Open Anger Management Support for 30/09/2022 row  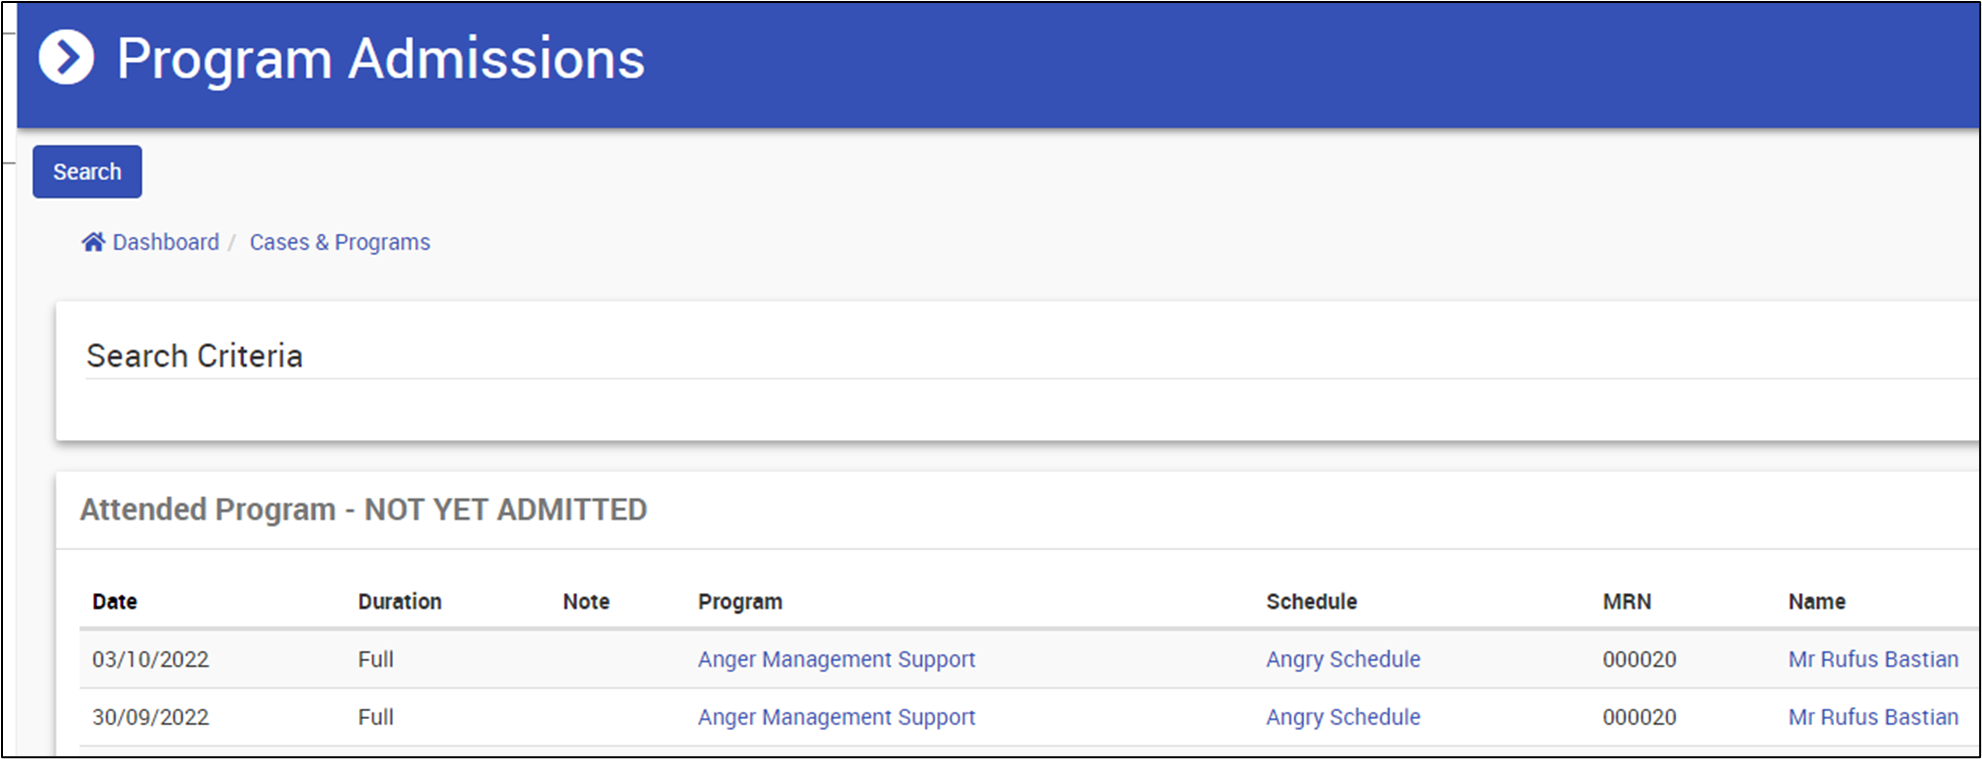pyautogui.click(x=836, y=718)
